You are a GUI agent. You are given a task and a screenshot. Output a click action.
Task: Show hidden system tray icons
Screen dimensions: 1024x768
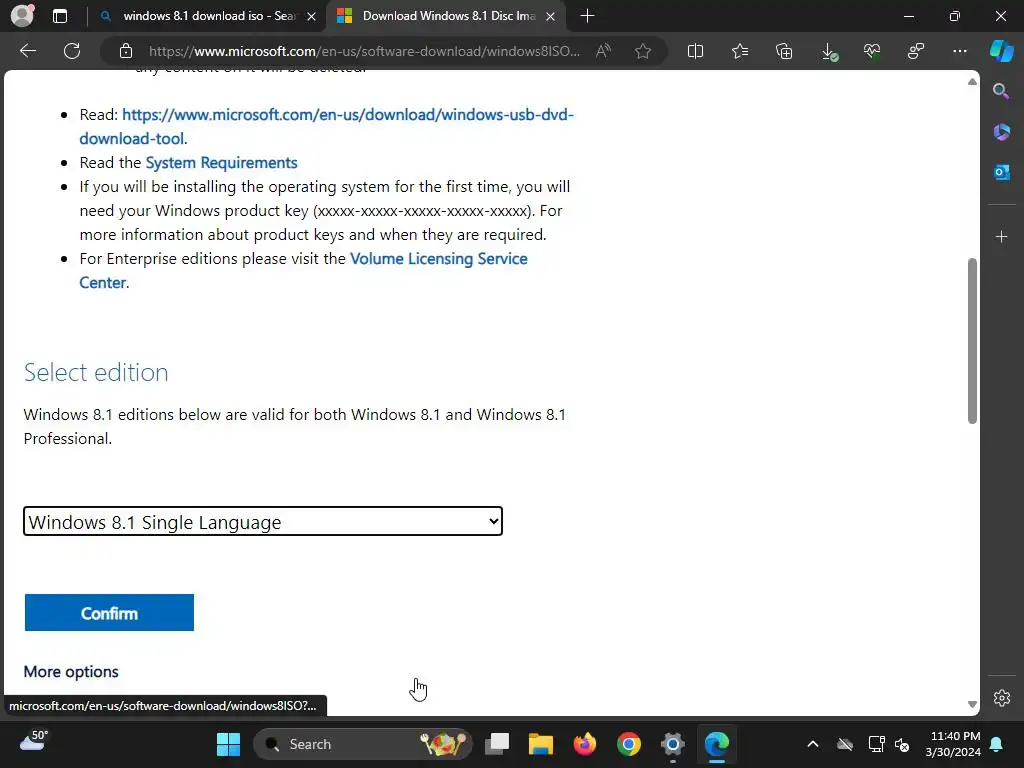point(812,744)
